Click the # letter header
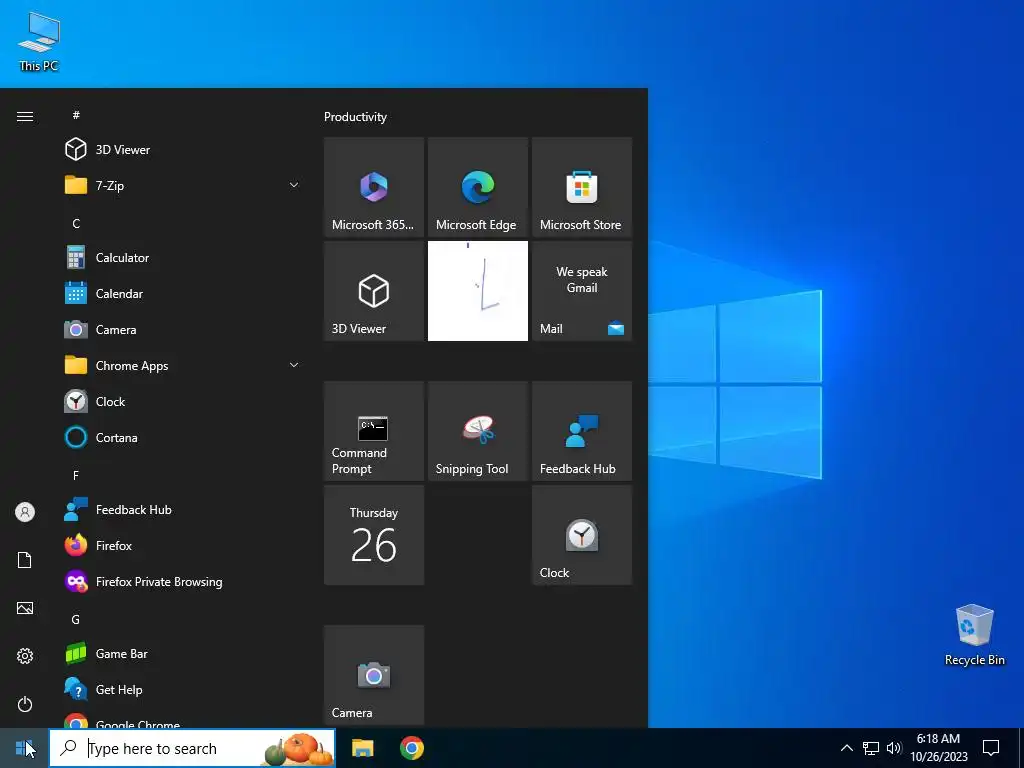 (x=76, y=115)
